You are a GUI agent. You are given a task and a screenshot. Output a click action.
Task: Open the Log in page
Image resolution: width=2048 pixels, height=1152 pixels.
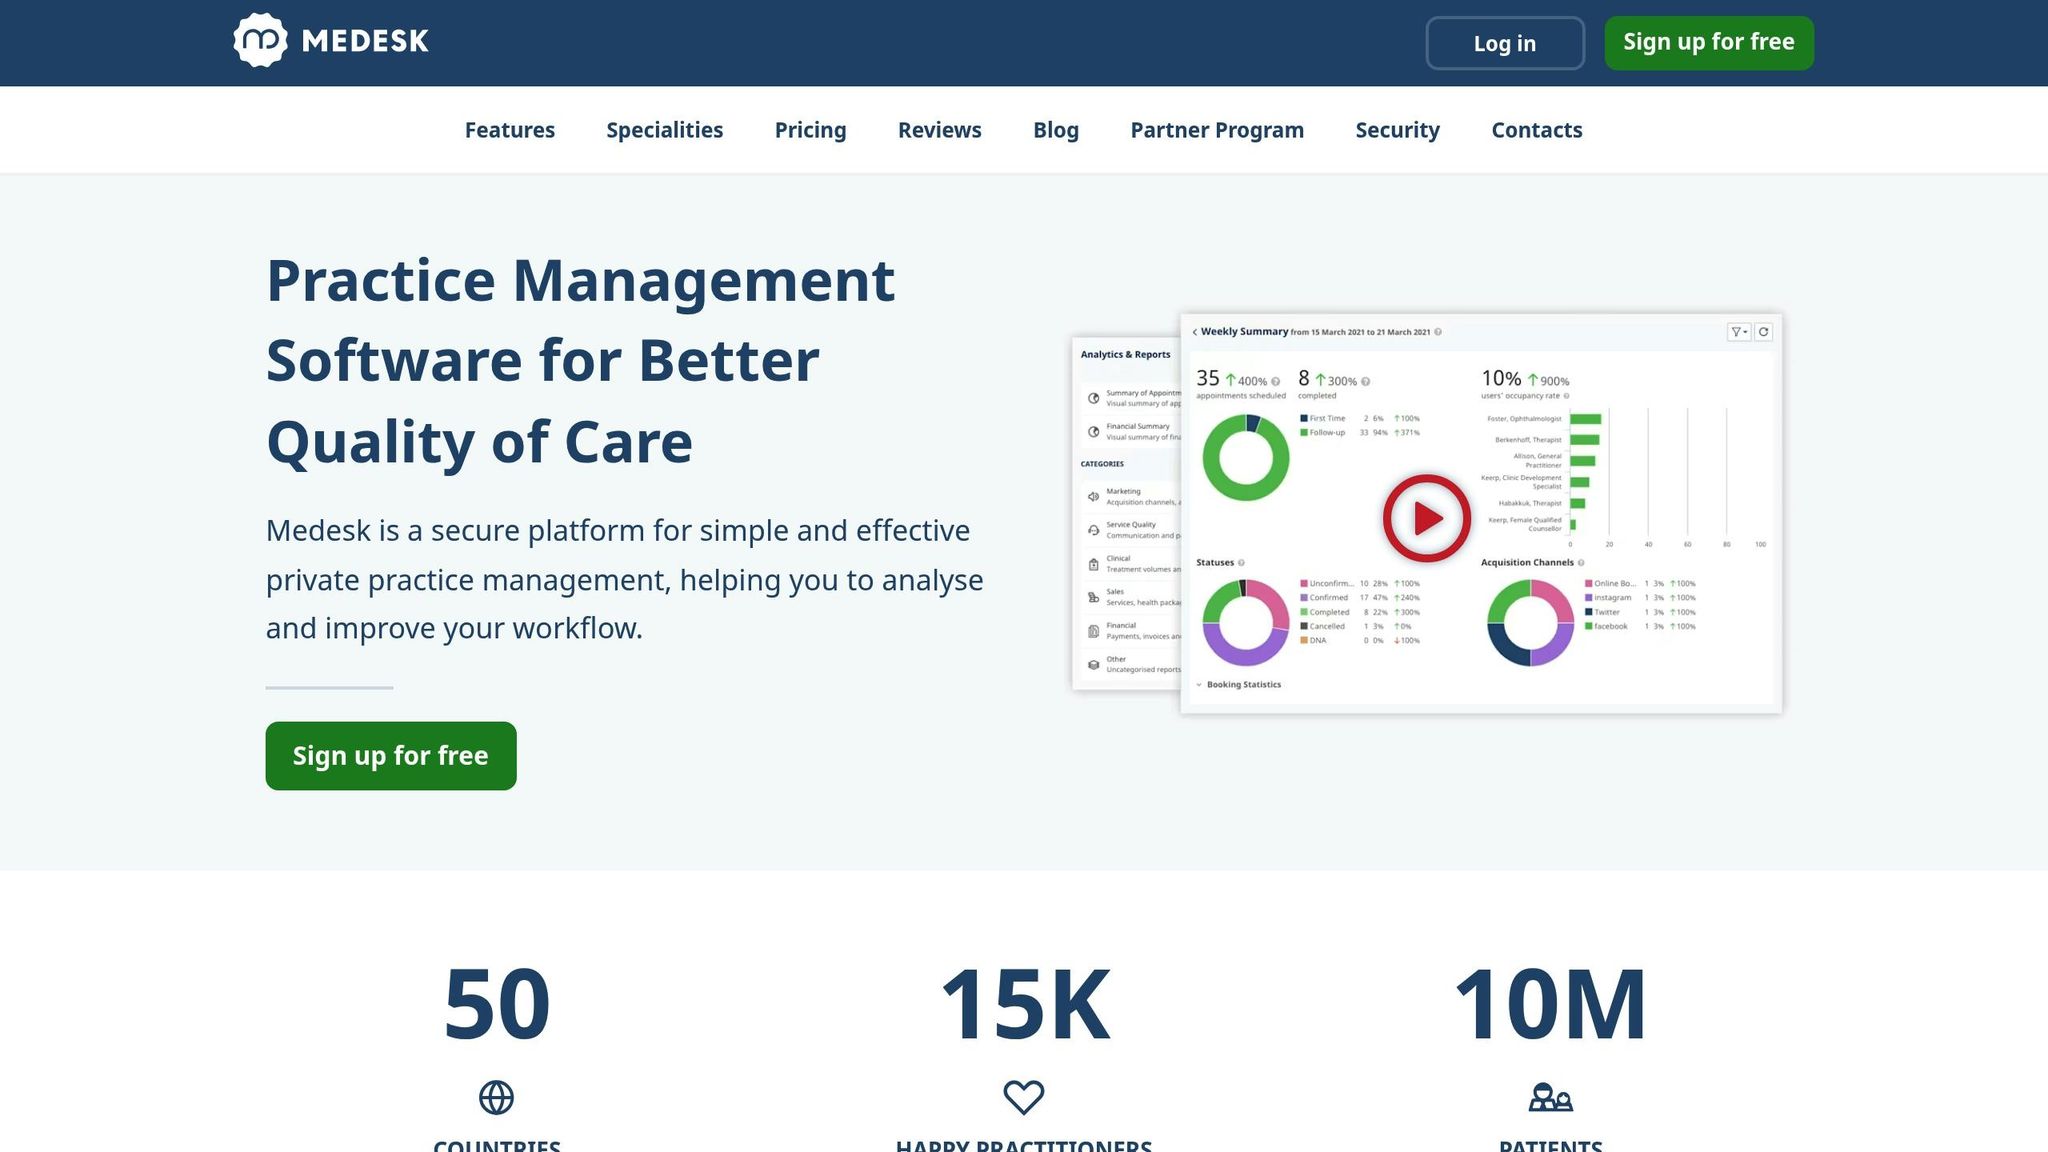coord(1504,43)
